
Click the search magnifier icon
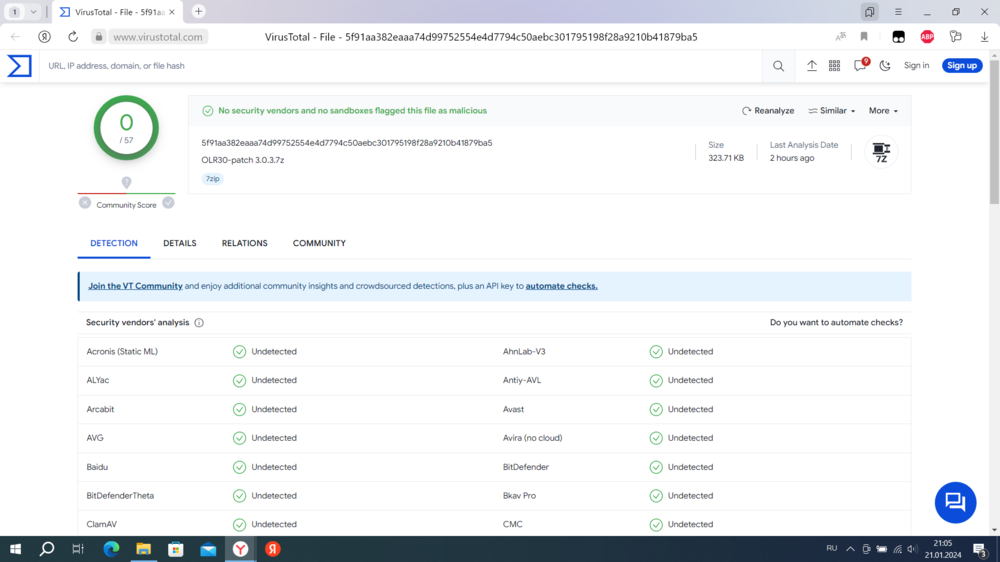778,66
